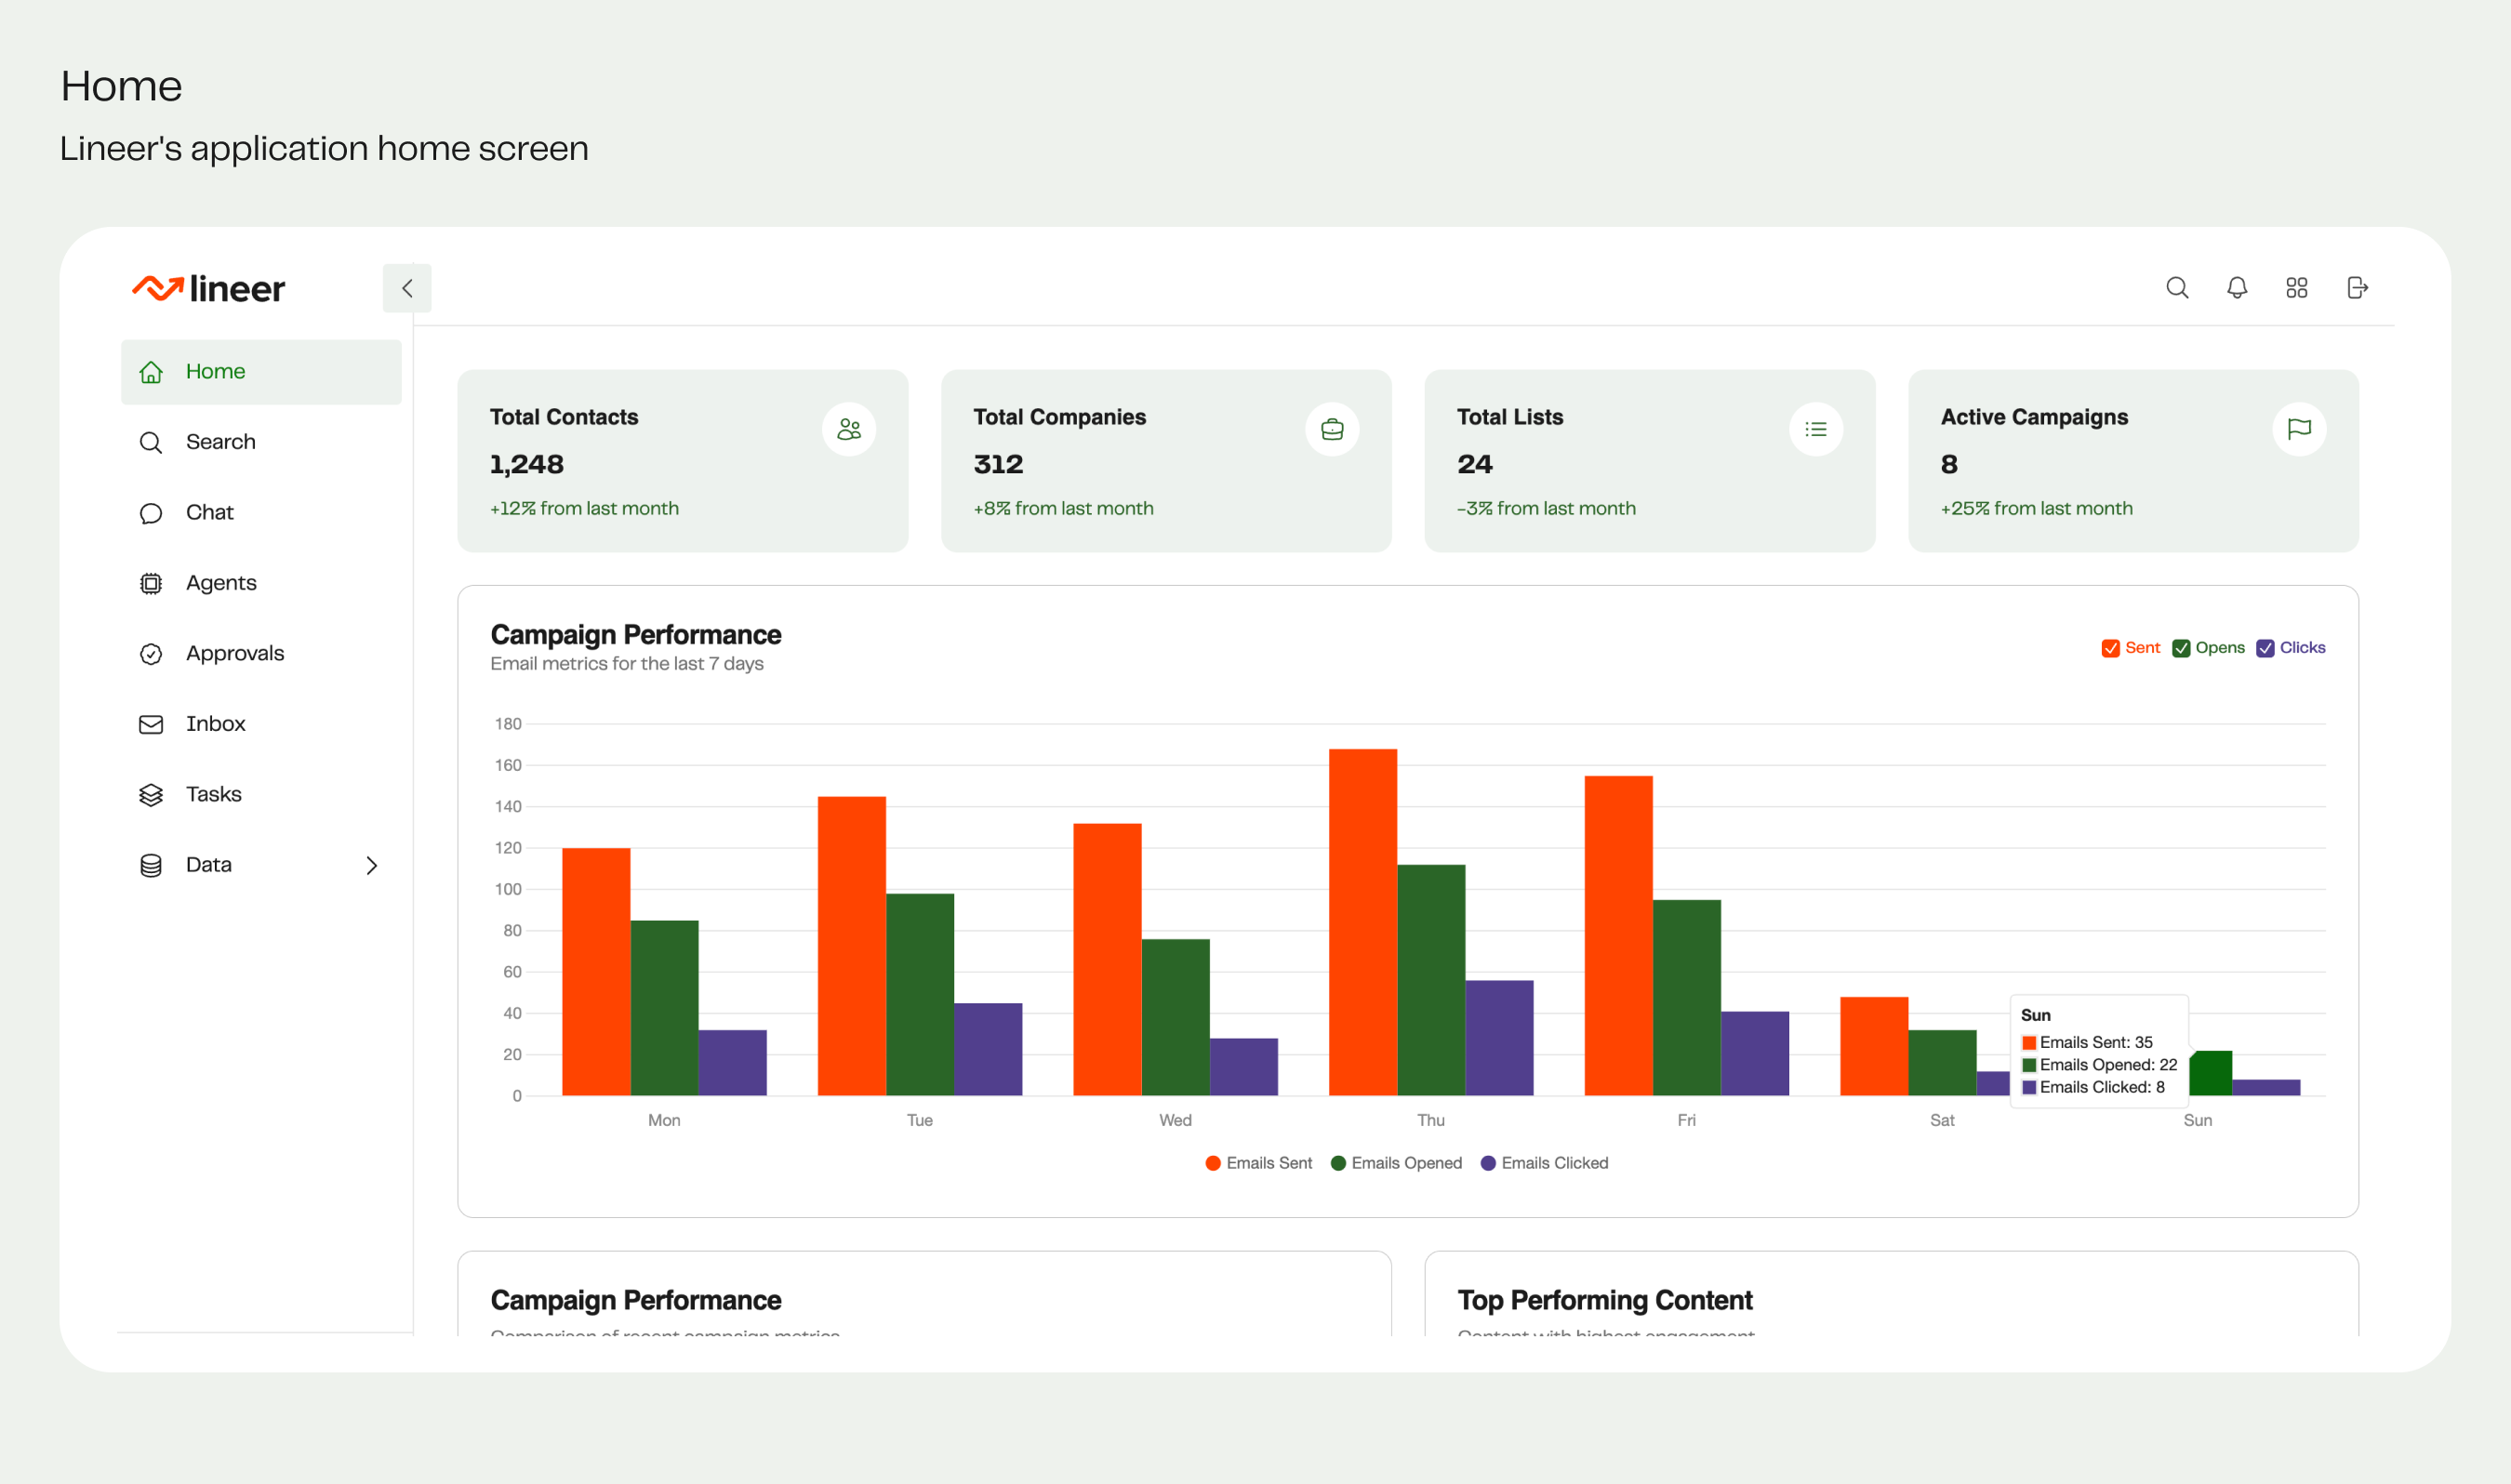This screenshot has height=1484, width=2511.
Task: Go to Approvals in sidebar
Action: pos(235,653)
